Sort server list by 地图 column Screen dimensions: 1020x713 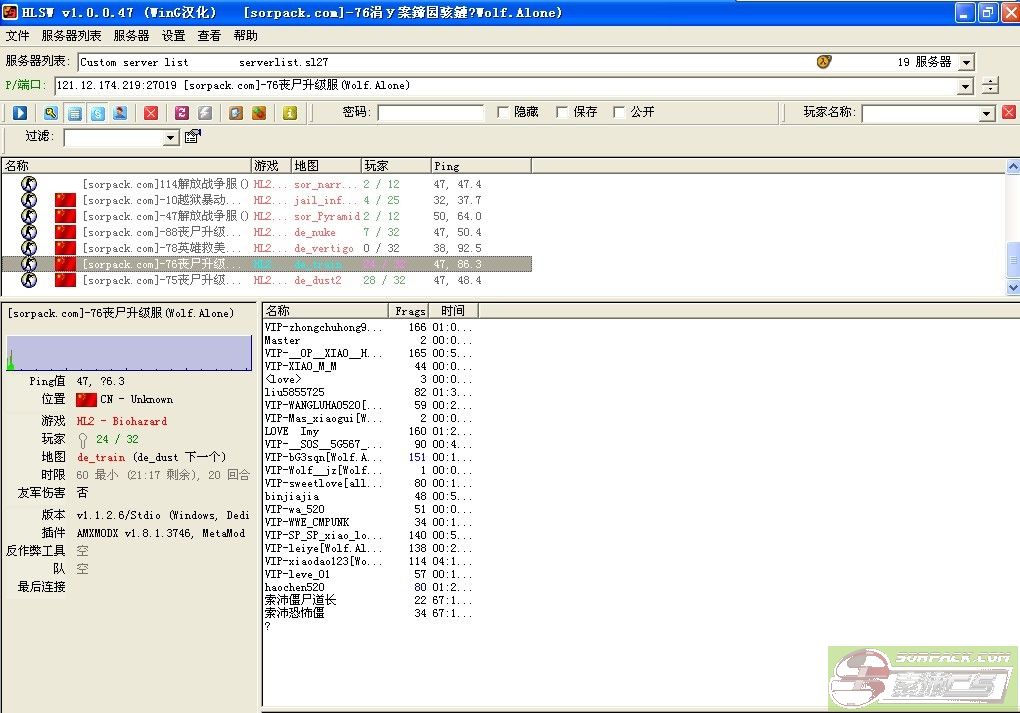click(x=326, y=166)
